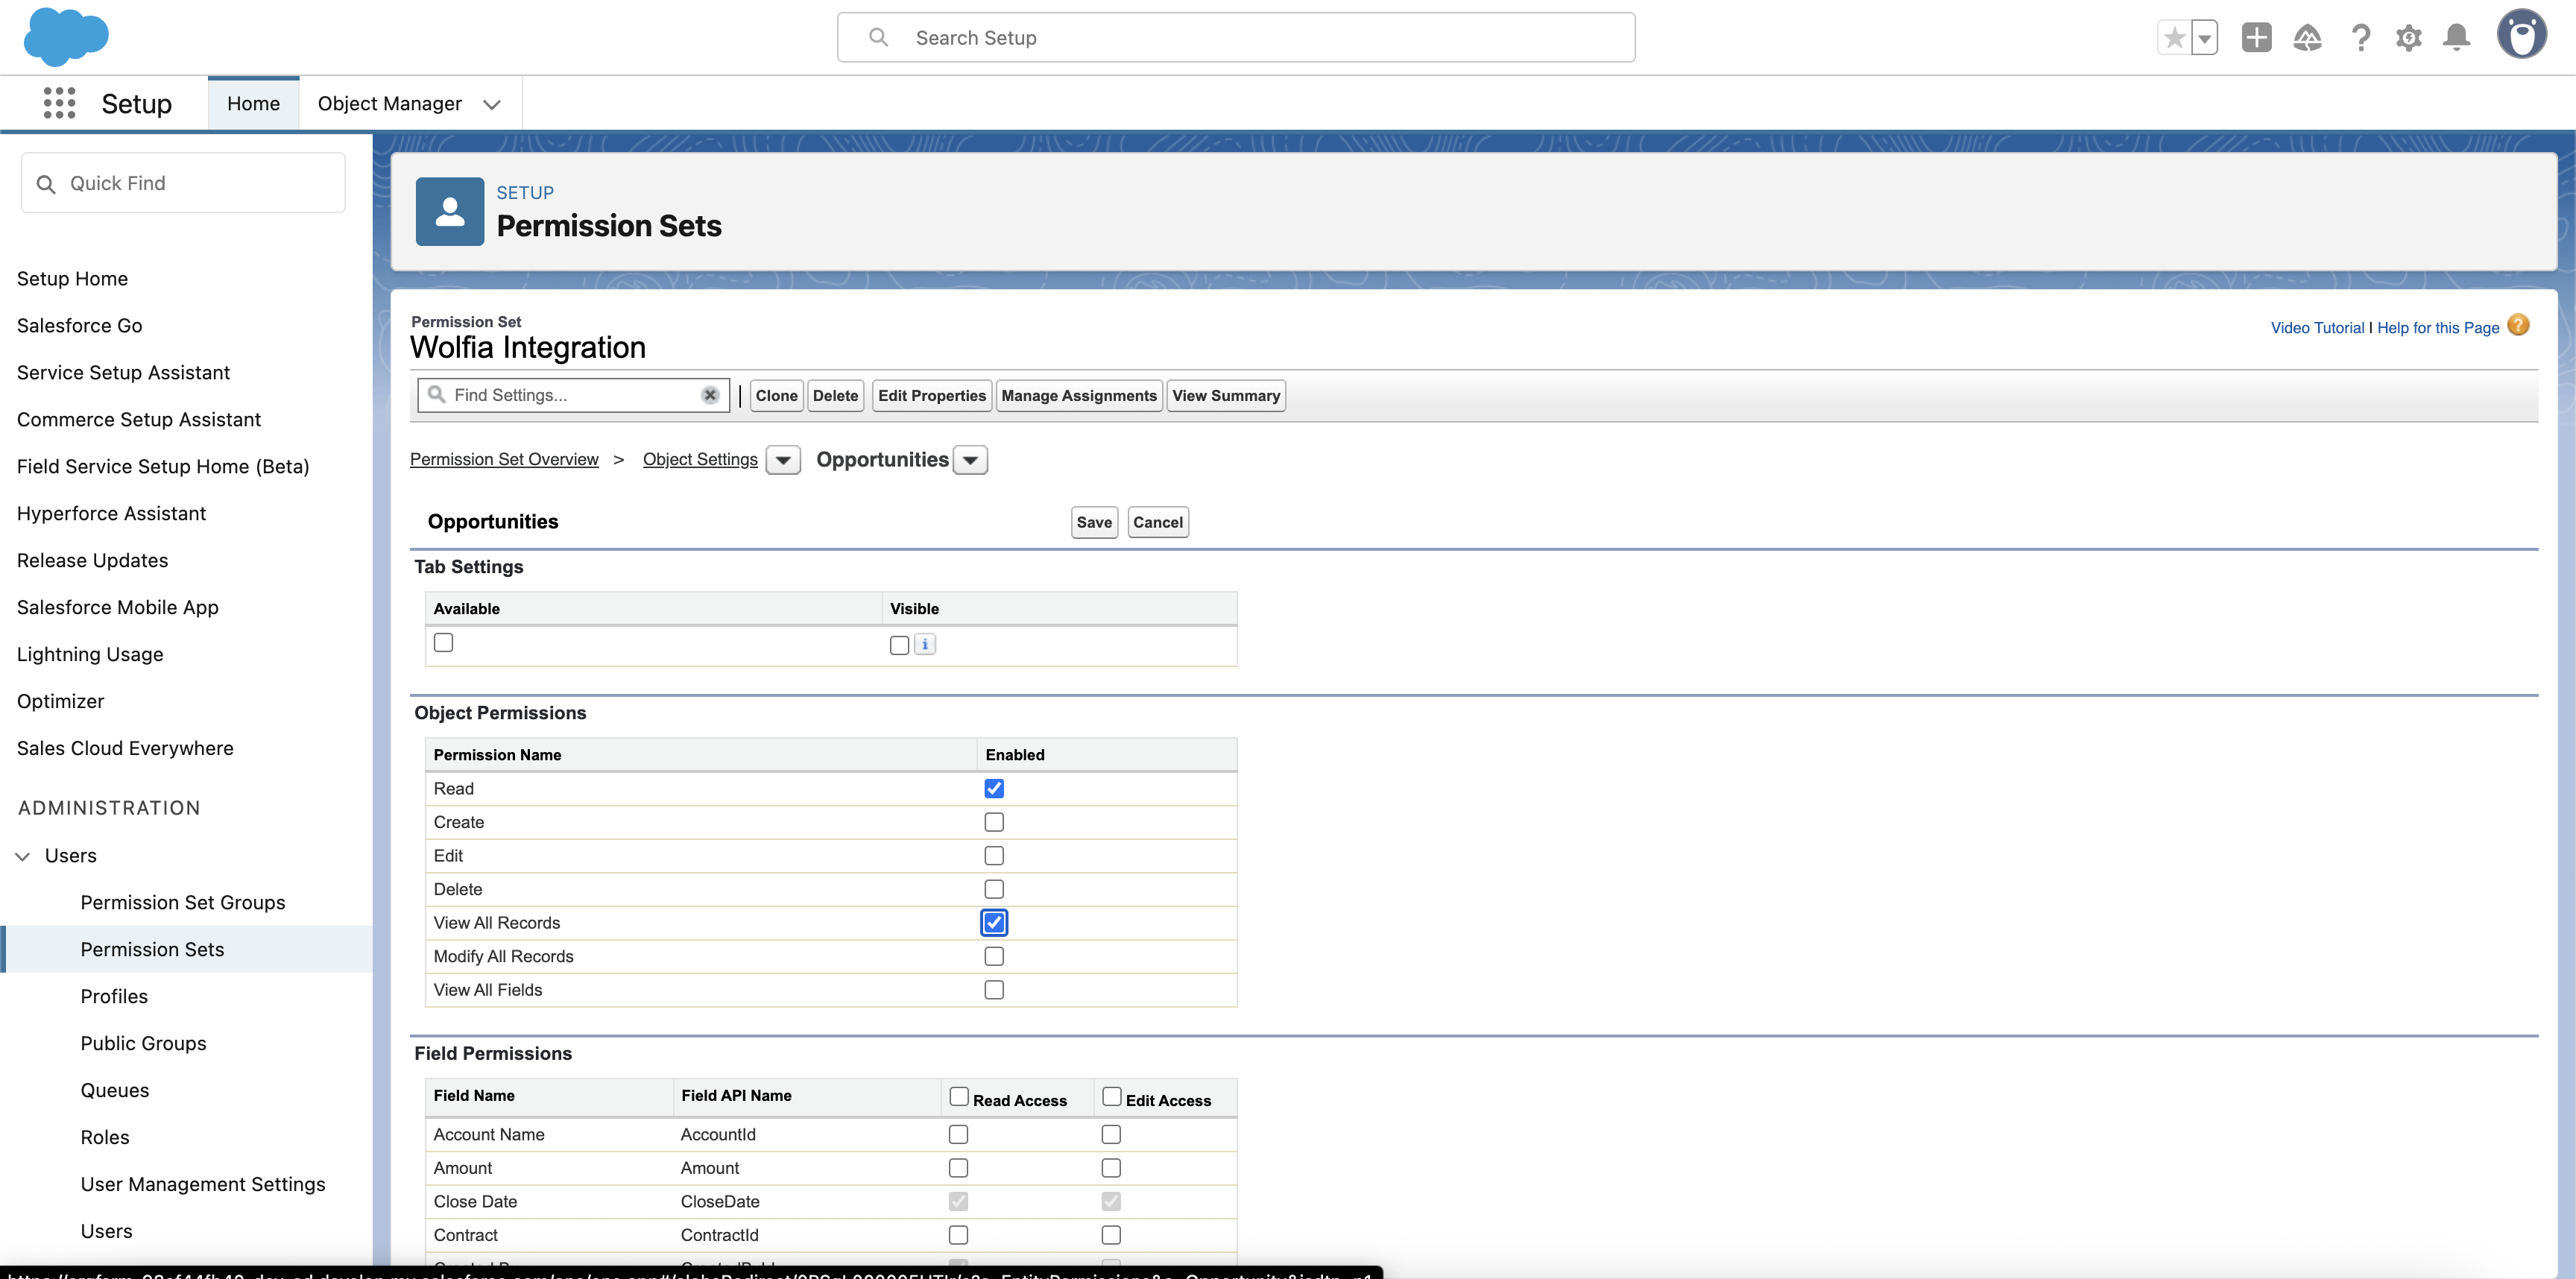Click the Manage Assignments button
Image resolution: width=2576 pixels, height=1279 pixels.
click(1078, 395)
